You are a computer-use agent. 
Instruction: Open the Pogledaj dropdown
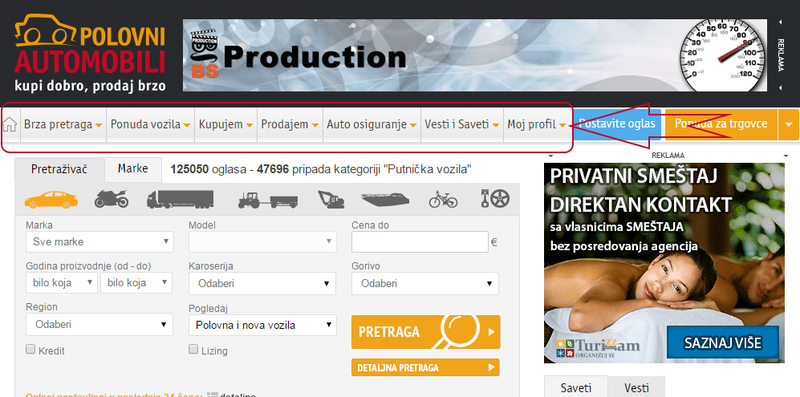262,325
